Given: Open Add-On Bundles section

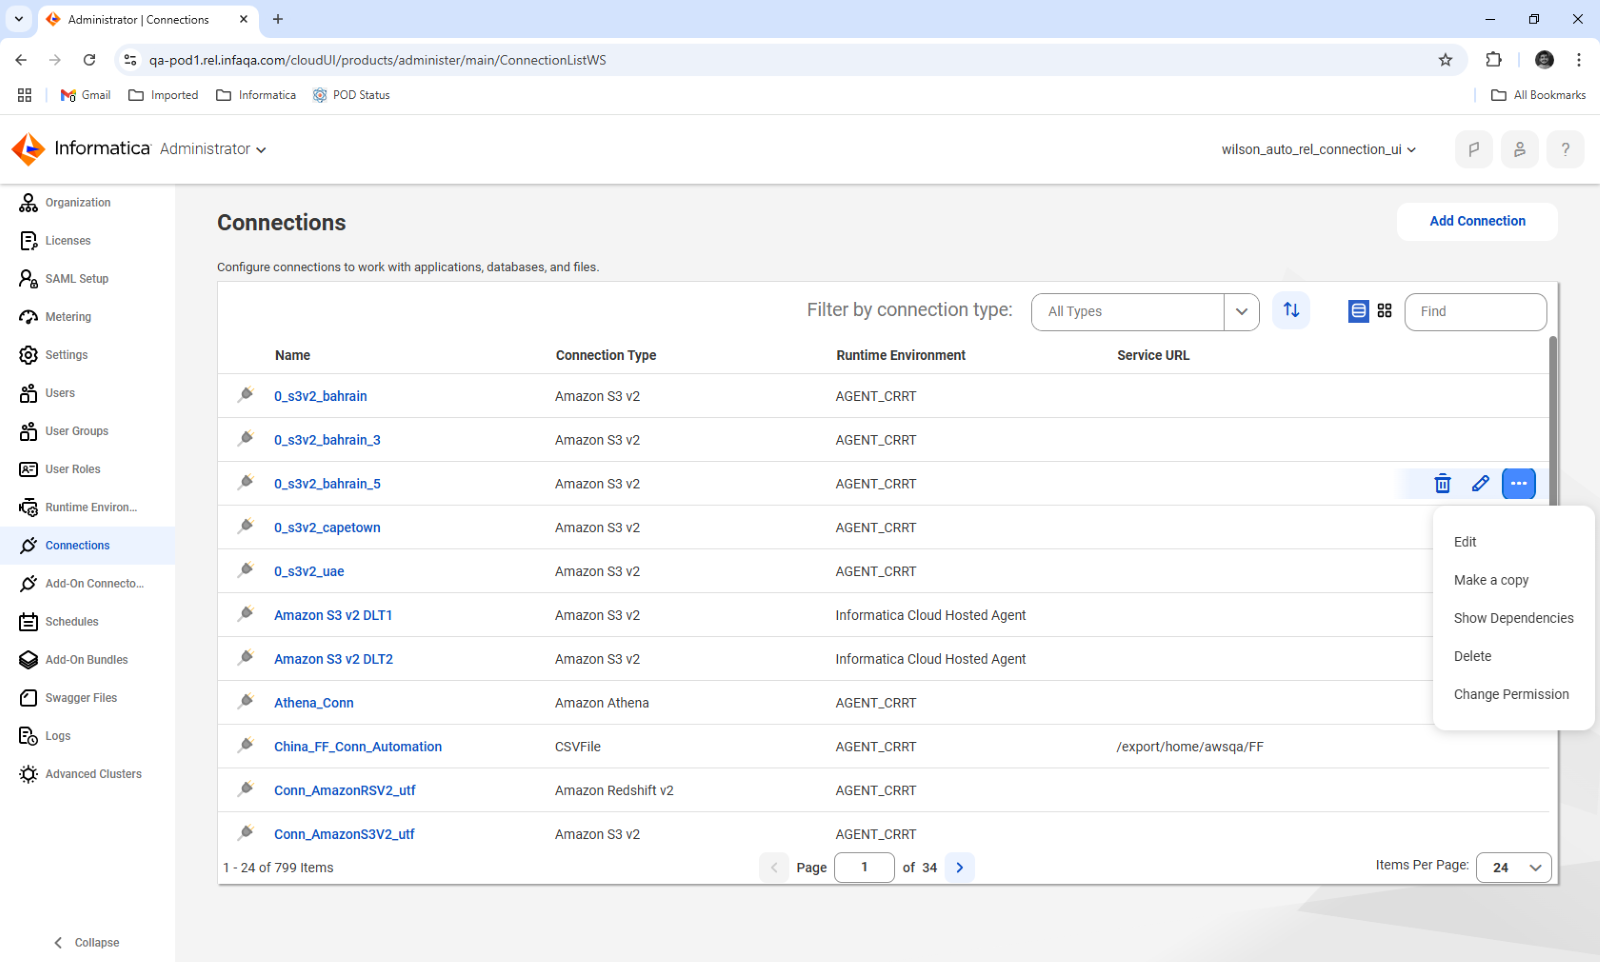Looking at the screenshot, I should [86, 660].
